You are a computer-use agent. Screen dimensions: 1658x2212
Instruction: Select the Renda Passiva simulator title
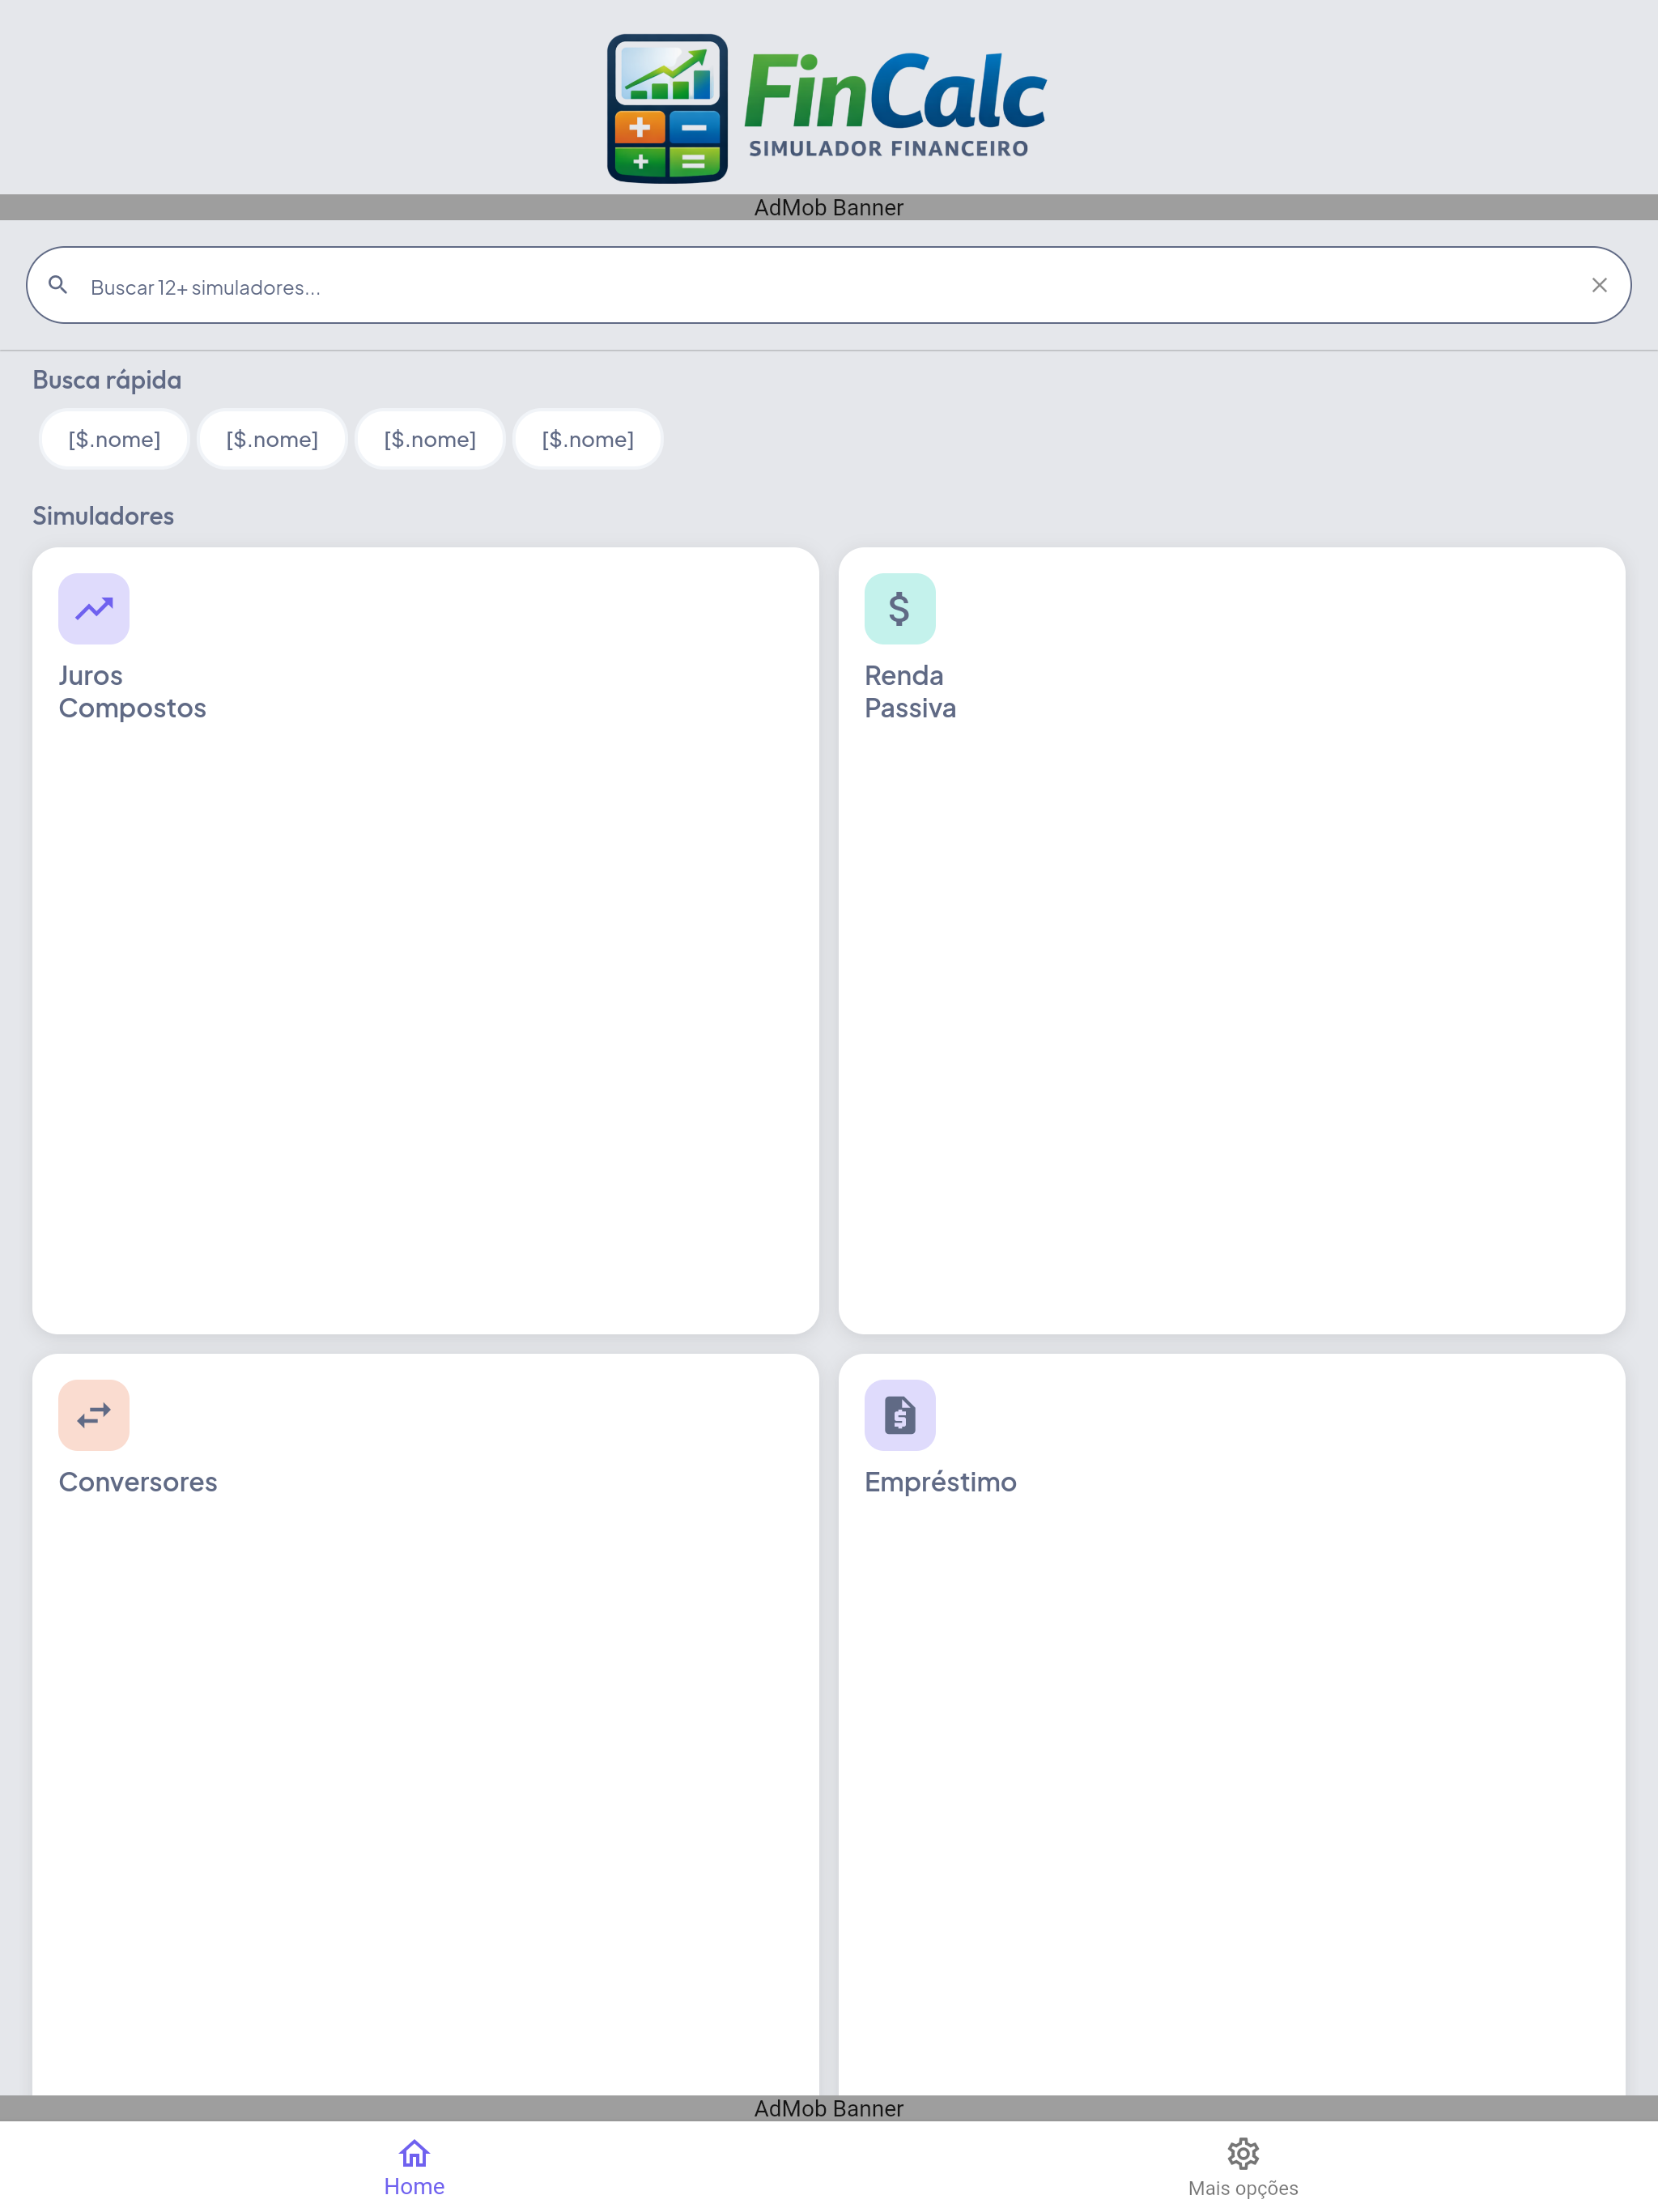[x=910, y=692]
